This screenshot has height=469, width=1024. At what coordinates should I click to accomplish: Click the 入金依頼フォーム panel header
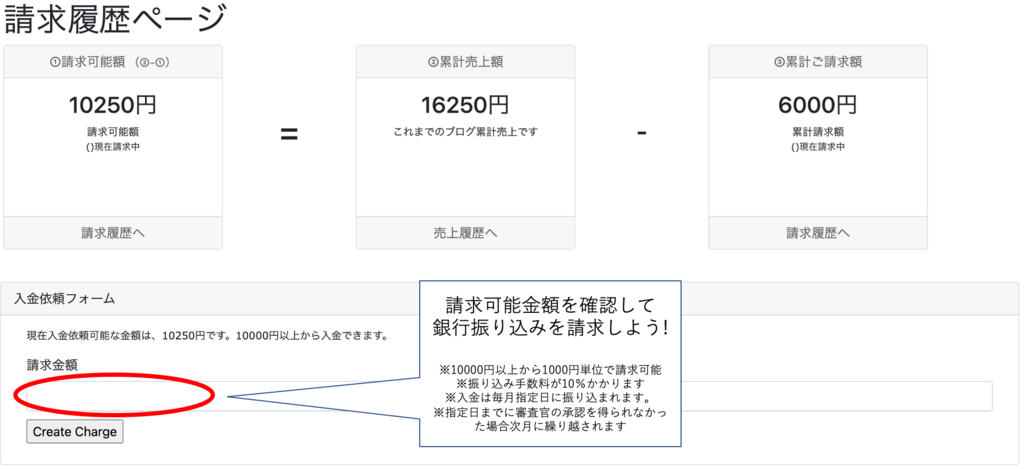tap(65, 298)
